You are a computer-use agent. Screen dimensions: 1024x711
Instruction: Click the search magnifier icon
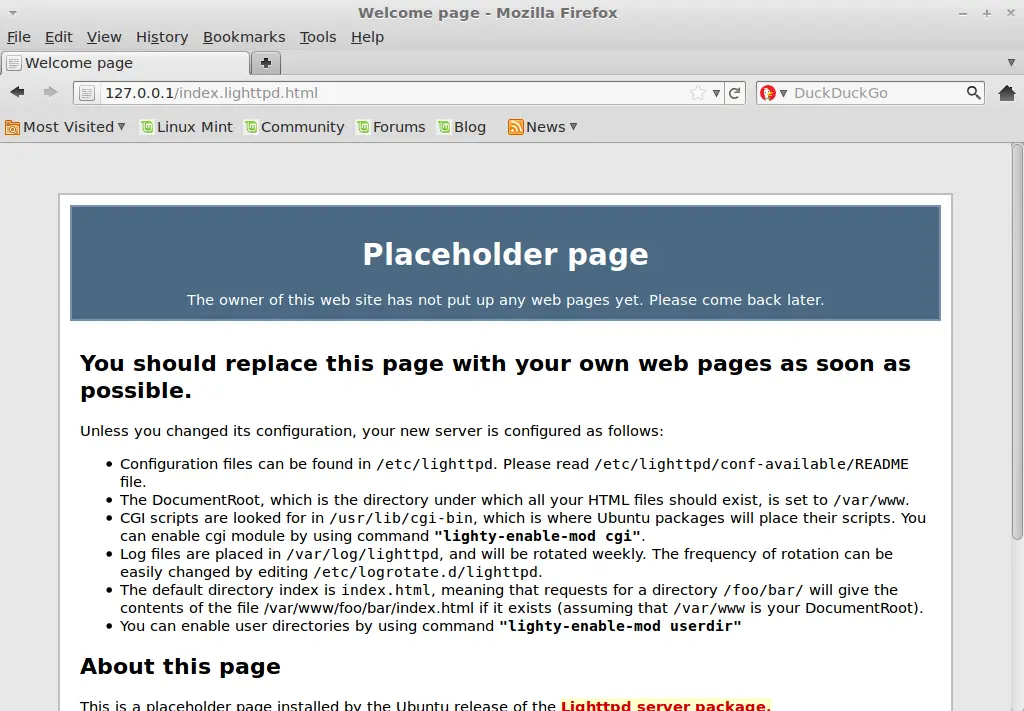pyautogui.click(x=973, y=93)
